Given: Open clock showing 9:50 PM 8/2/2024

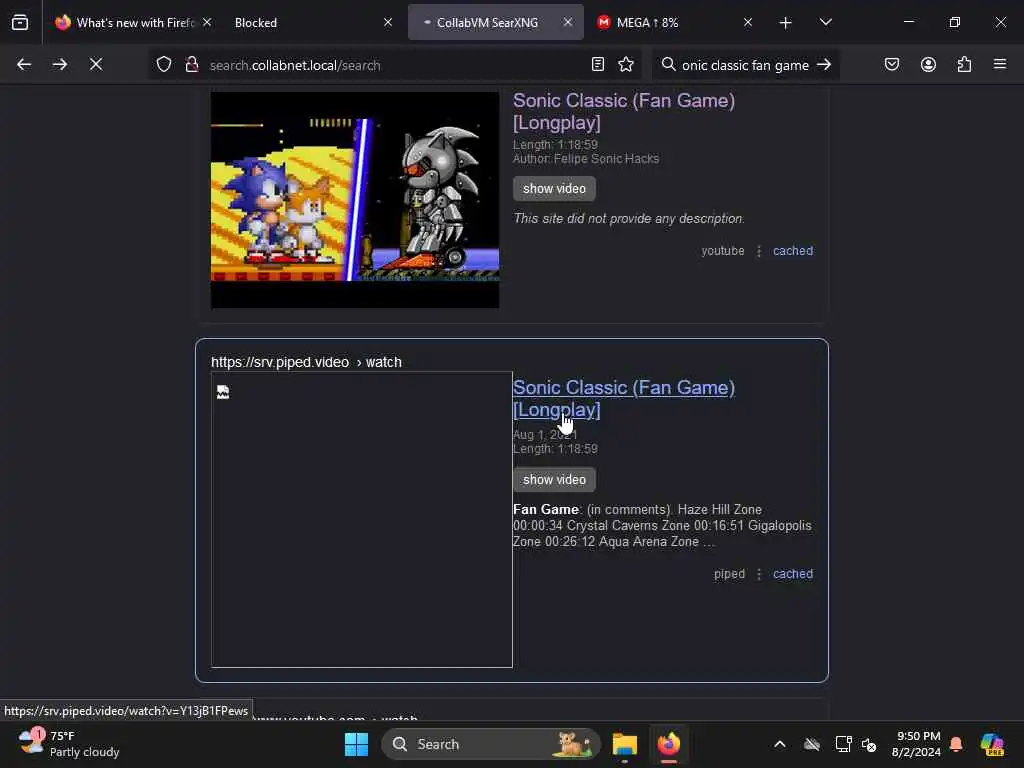Looking at the screenshot, I should 916,744.
